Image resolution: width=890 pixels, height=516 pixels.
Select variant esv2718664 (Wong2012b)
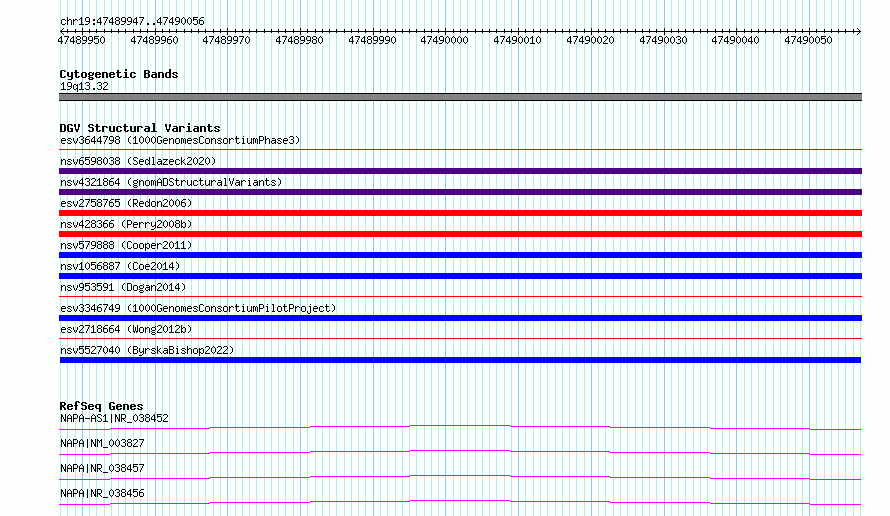(126, 329)
